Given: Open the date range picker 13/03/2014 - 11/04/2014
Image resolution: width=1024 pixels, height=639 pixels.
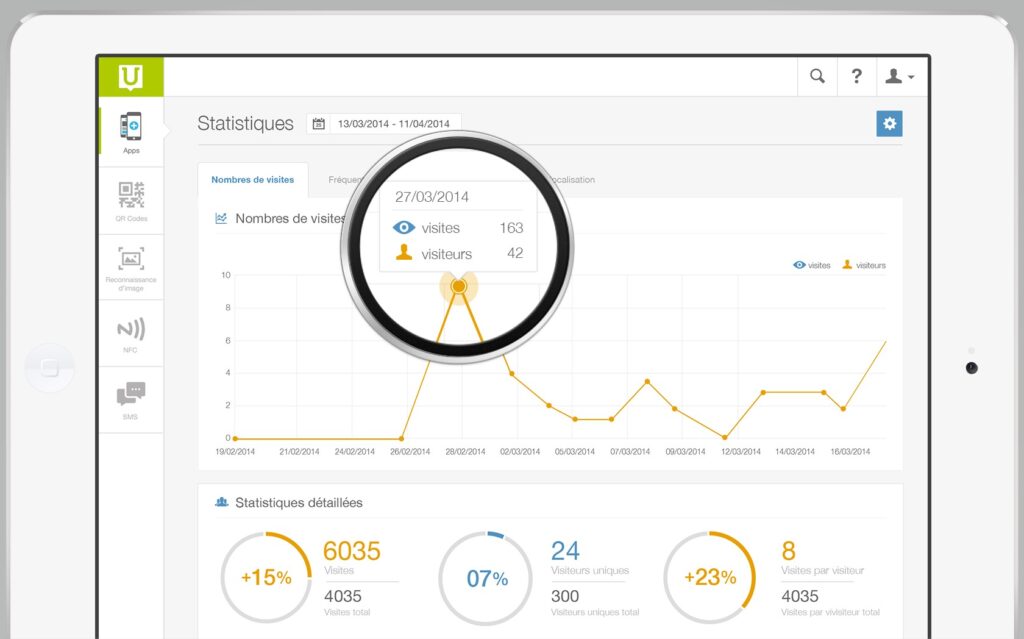Looking at the screenshot, I should pos(394,124).
